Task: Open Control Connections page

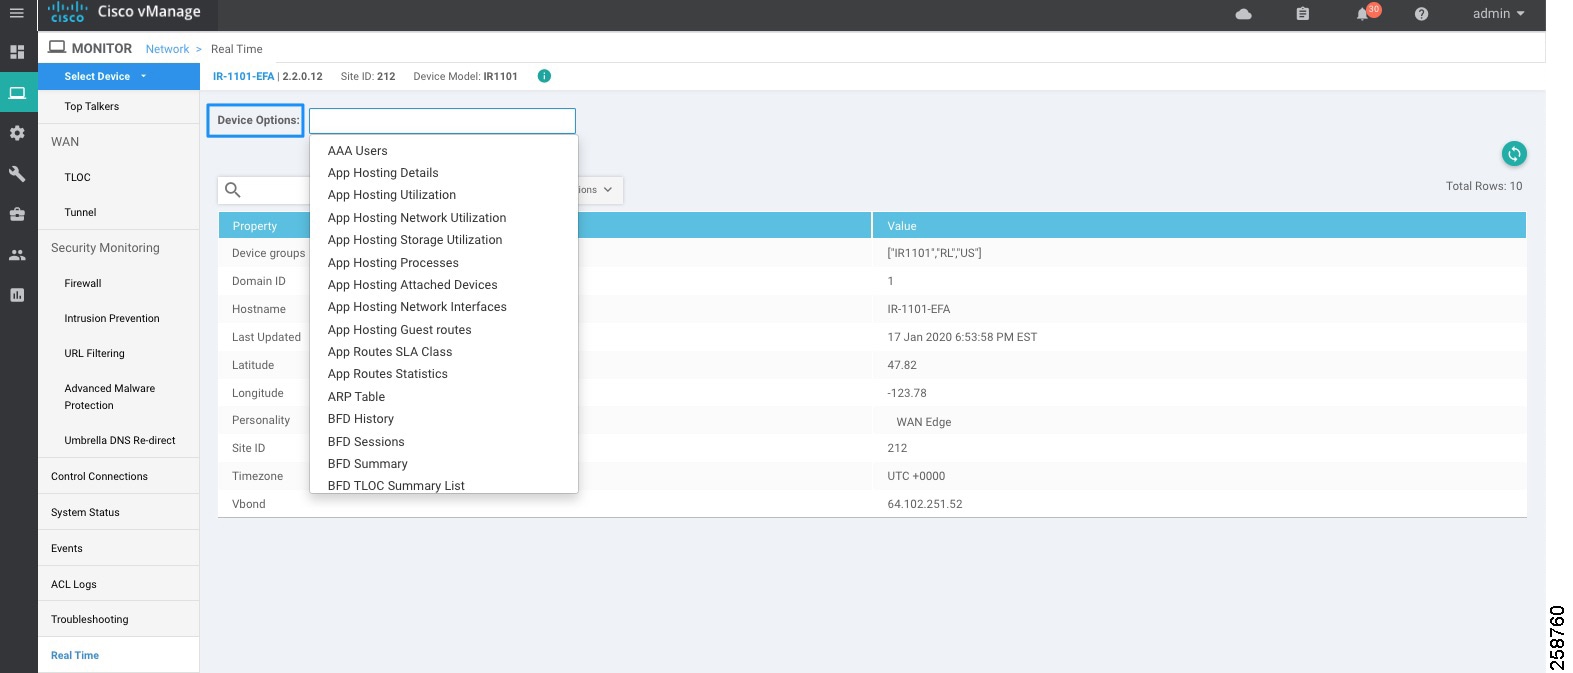Action: tap(100, 476)
